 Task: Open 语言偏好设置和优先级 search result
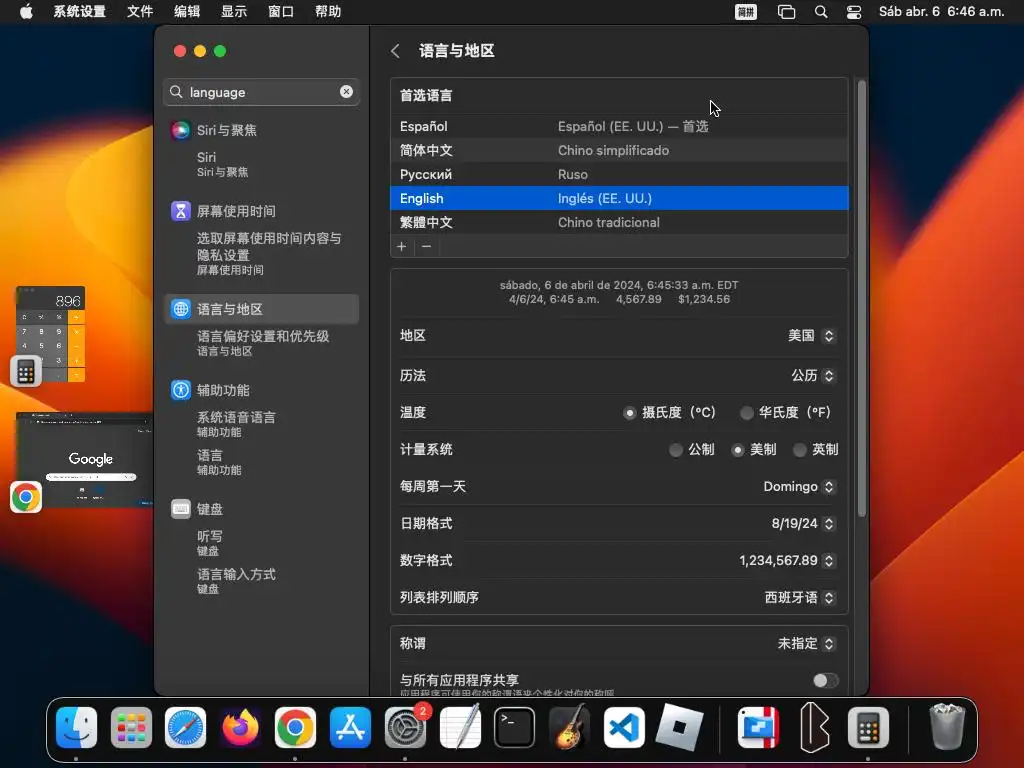(263, 343)
